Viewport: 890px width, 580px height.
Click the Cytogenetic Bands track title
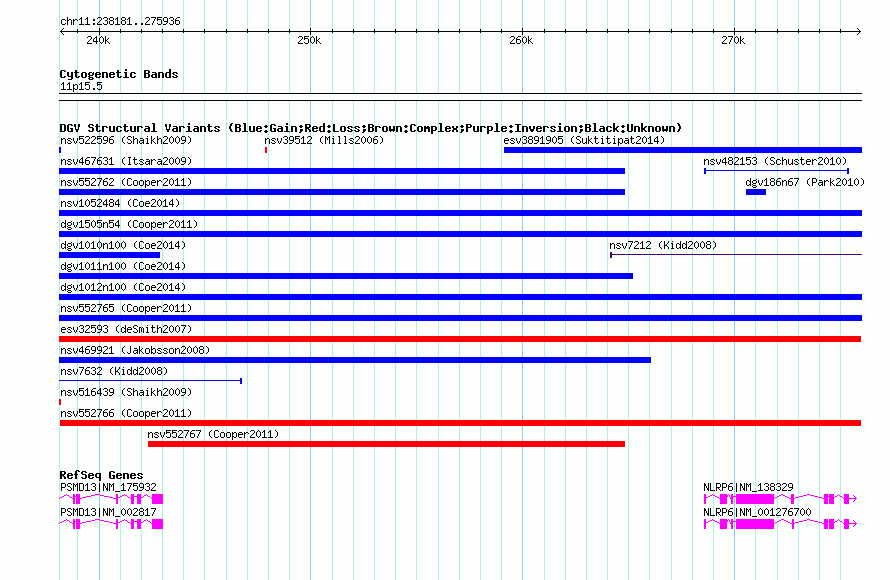(119, 74)
